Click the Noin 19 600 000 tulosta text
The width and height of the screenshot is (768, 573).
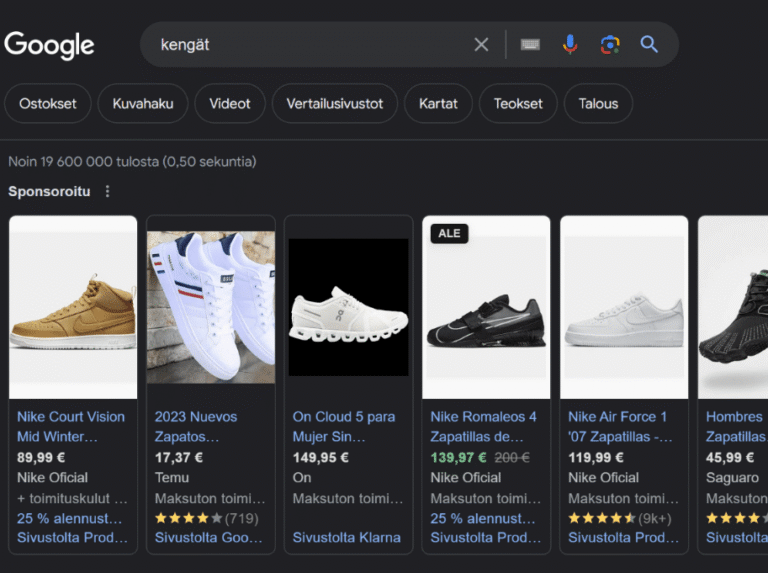(132, 162)
